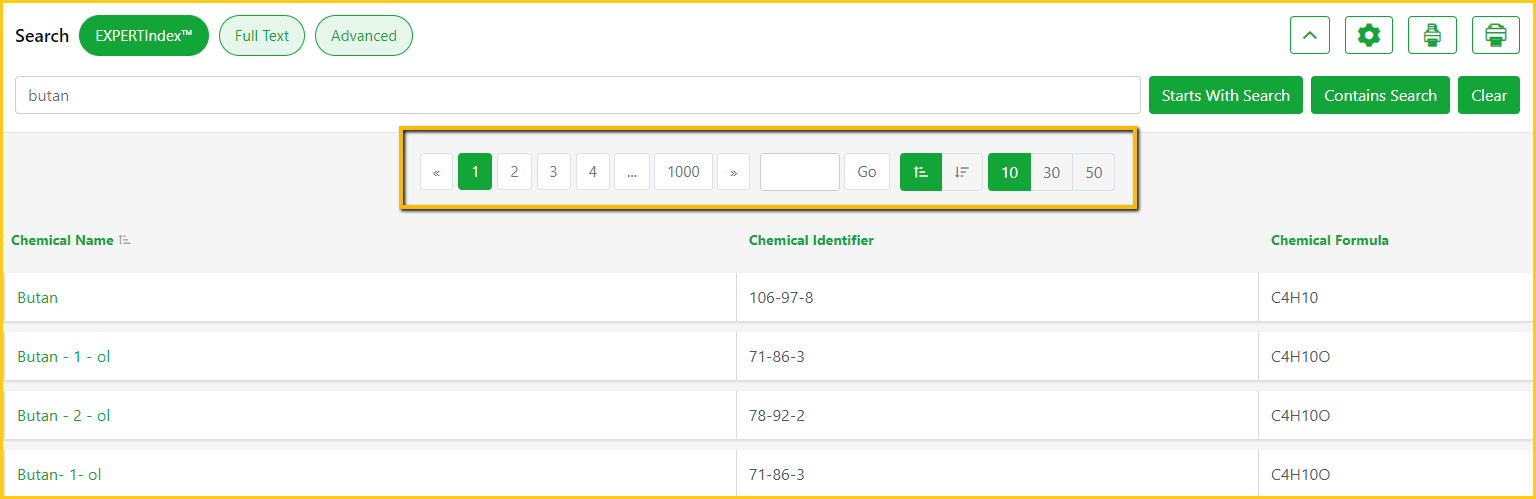This screenshot has height=499, width=1536.
Task: Click the page number input field
Action: click(x=799, y=172)
